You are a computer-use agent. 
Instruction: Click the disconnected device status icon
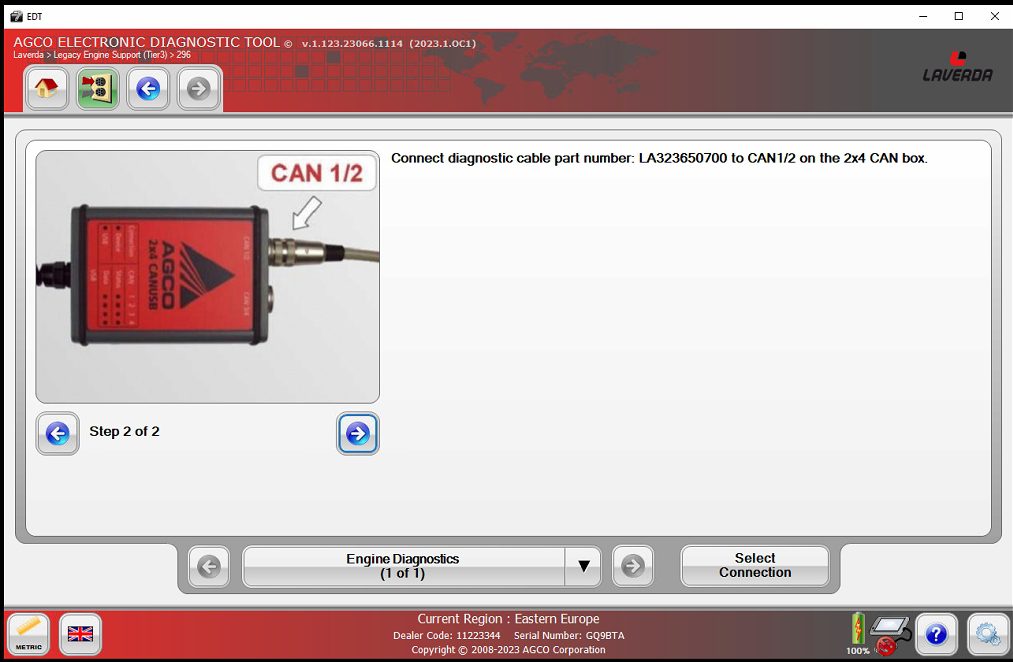[x=888, y=632]
